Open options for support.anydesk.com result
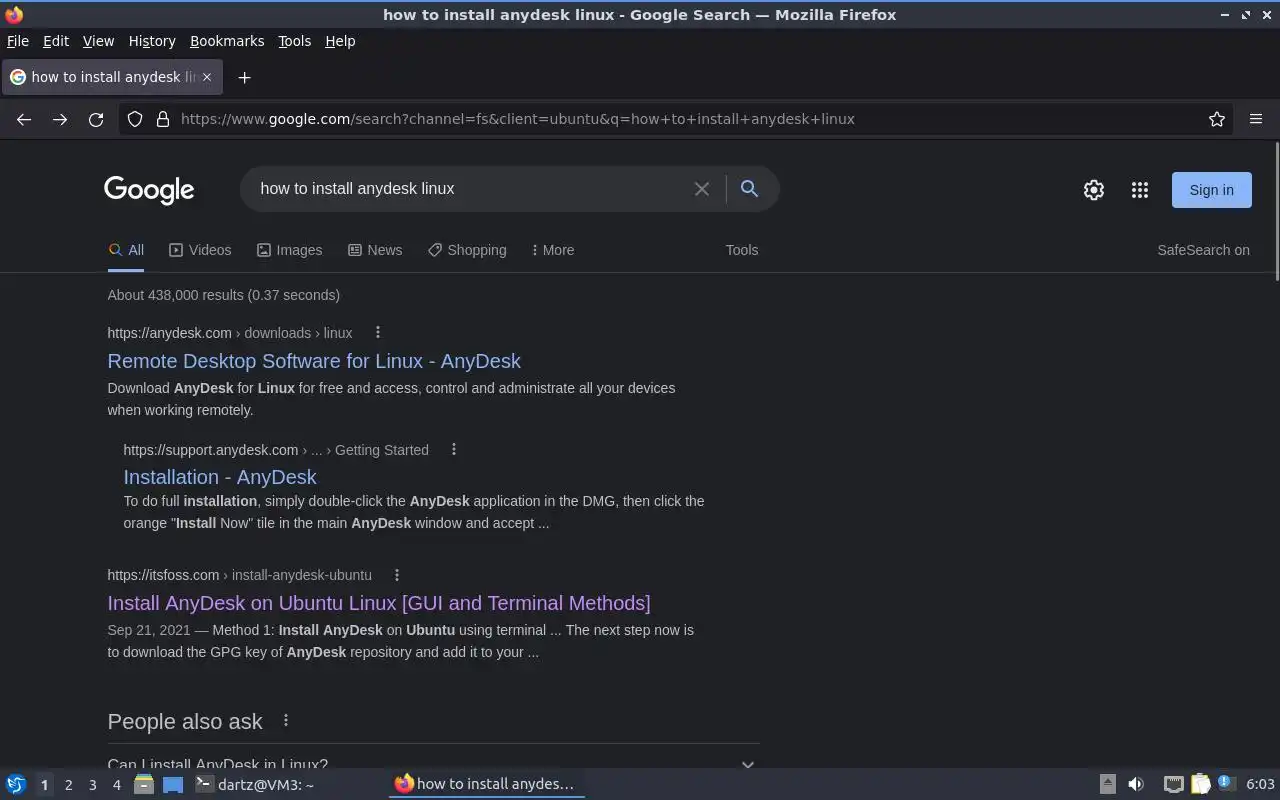 454,450
